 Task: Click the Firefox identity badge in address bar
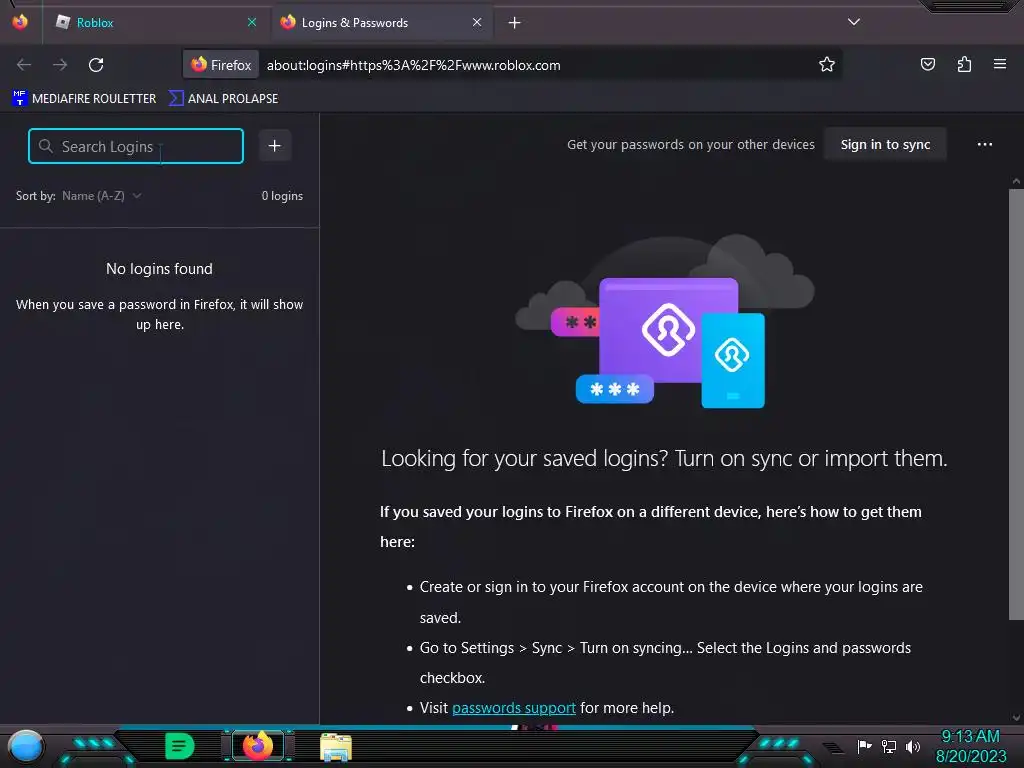point(221,65)
